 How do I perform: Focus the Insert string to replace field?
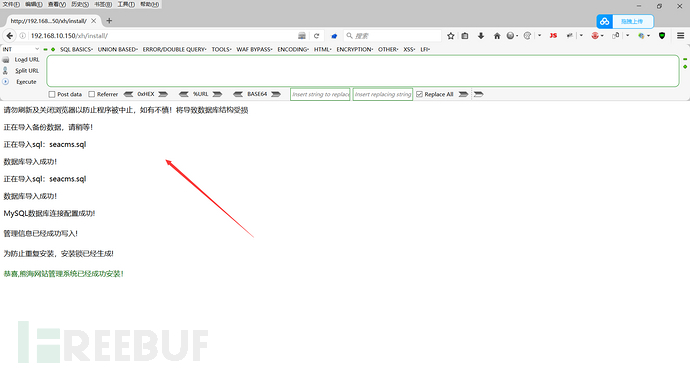tap(320, 94)
